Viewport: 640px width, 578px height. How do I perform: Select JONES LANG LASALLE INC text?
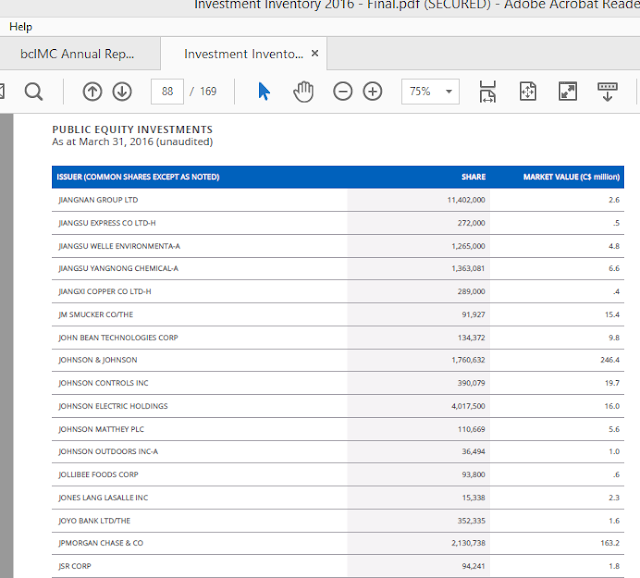[x=103, y=498]
